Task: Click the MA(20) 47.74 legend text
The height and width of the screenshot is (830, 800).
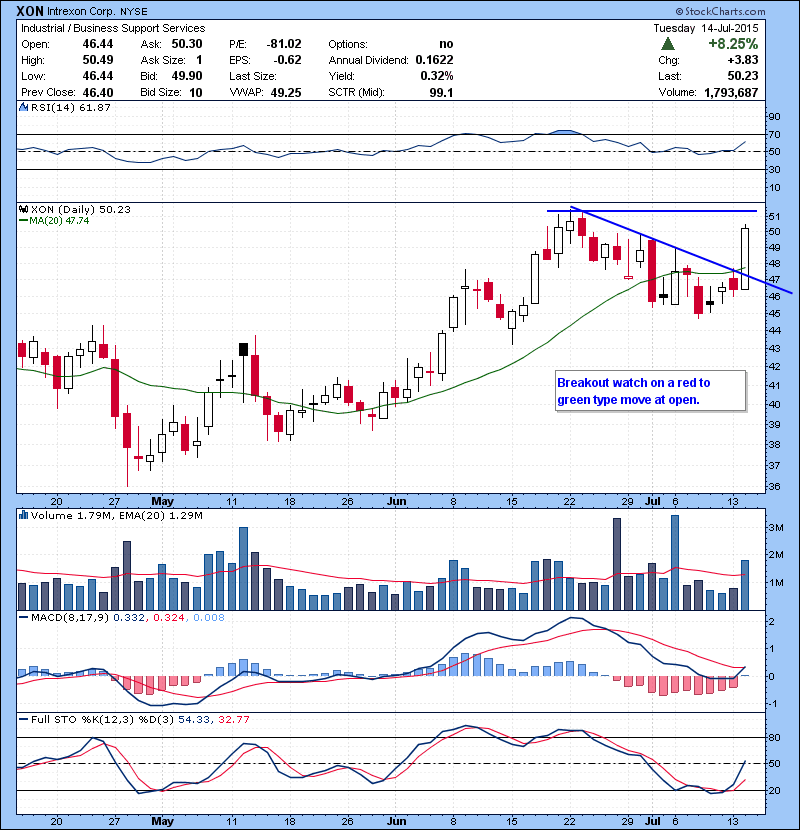Action: click(59, 221)
